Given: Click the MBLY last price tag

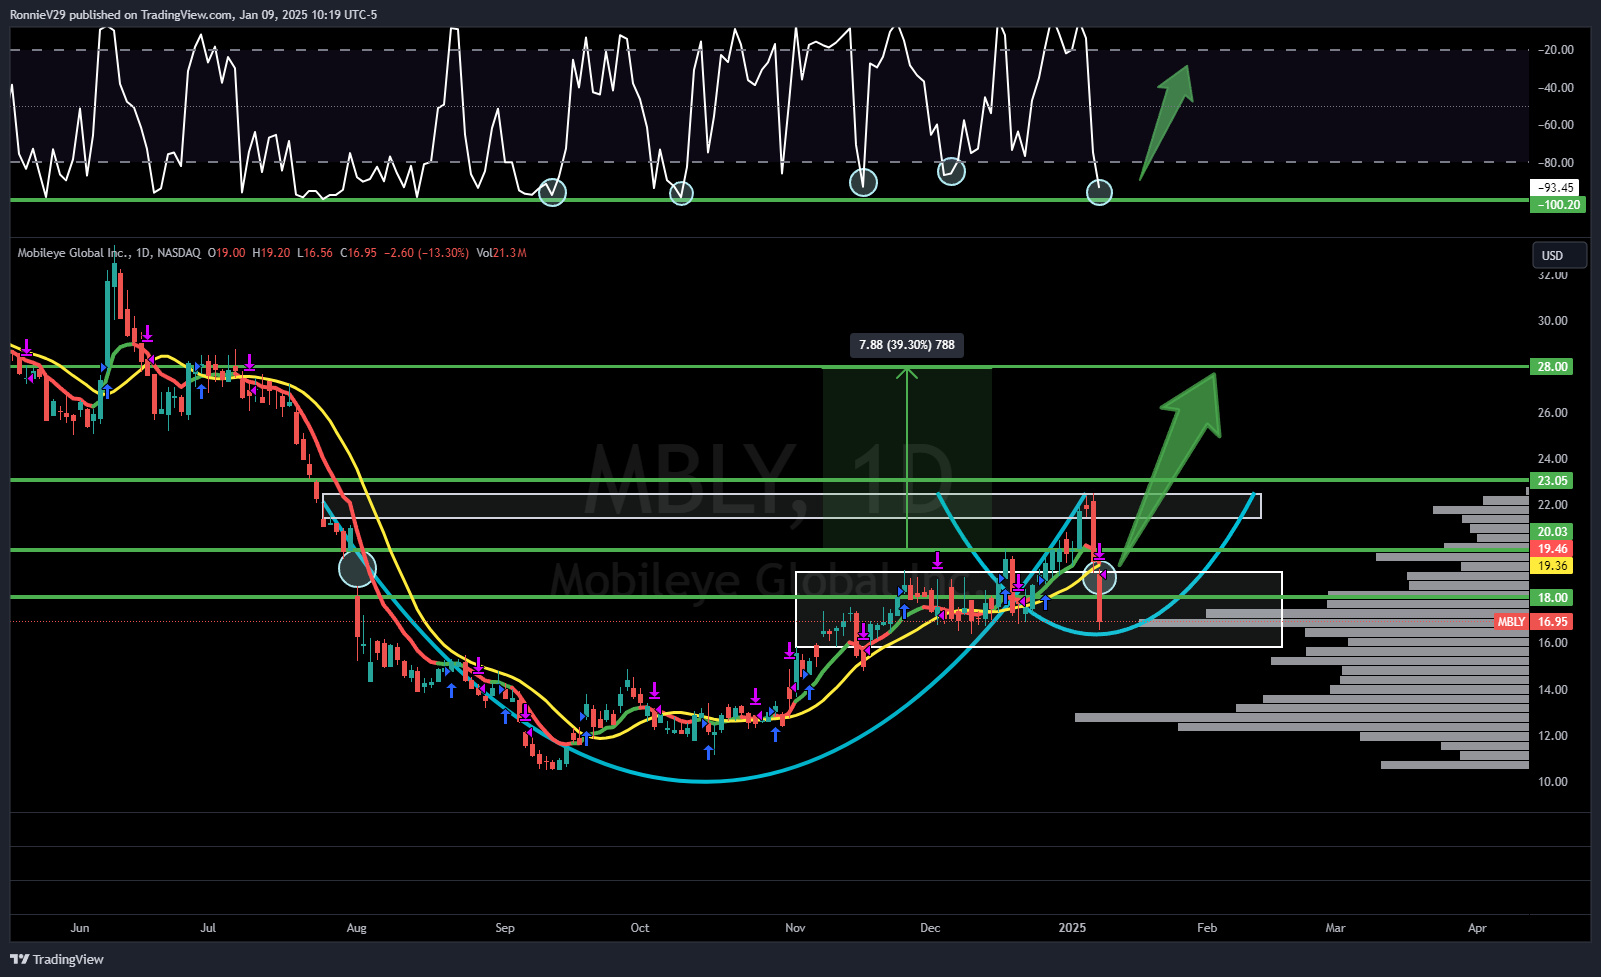Looking at the screenshot, I should pyautogui.click(x=1511, y=622).
